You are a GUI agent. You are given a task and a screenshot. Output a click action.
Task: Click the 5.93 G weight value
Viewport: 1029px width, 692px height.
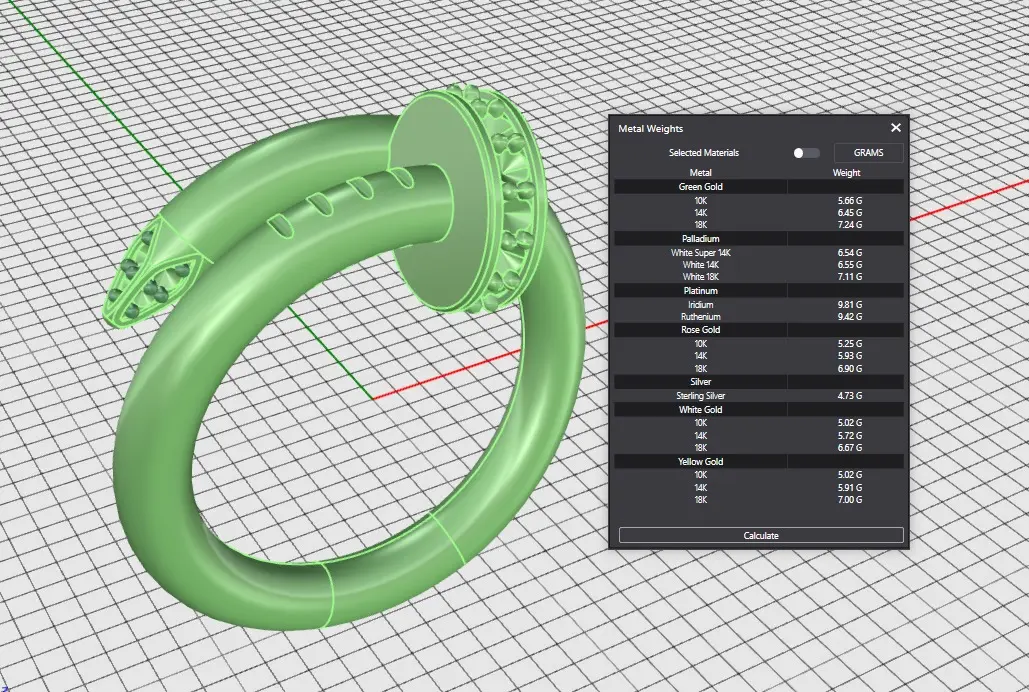coord(850,356)
